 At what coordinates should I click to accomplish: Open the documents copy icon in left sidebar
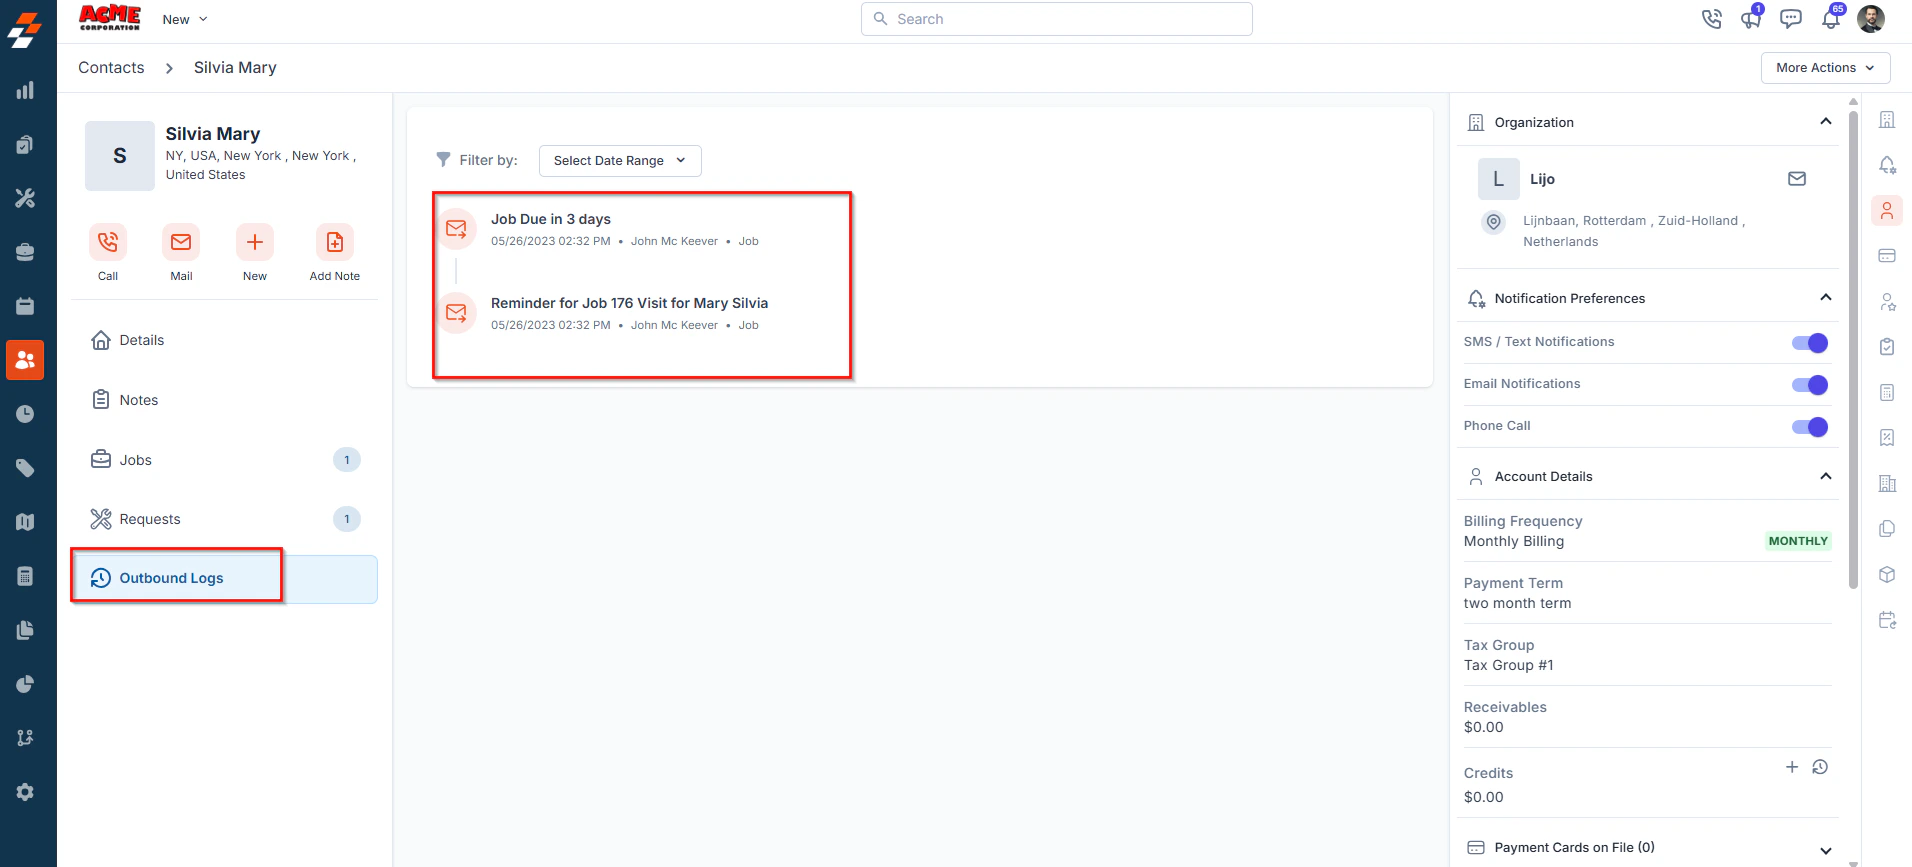click(26, 630)
